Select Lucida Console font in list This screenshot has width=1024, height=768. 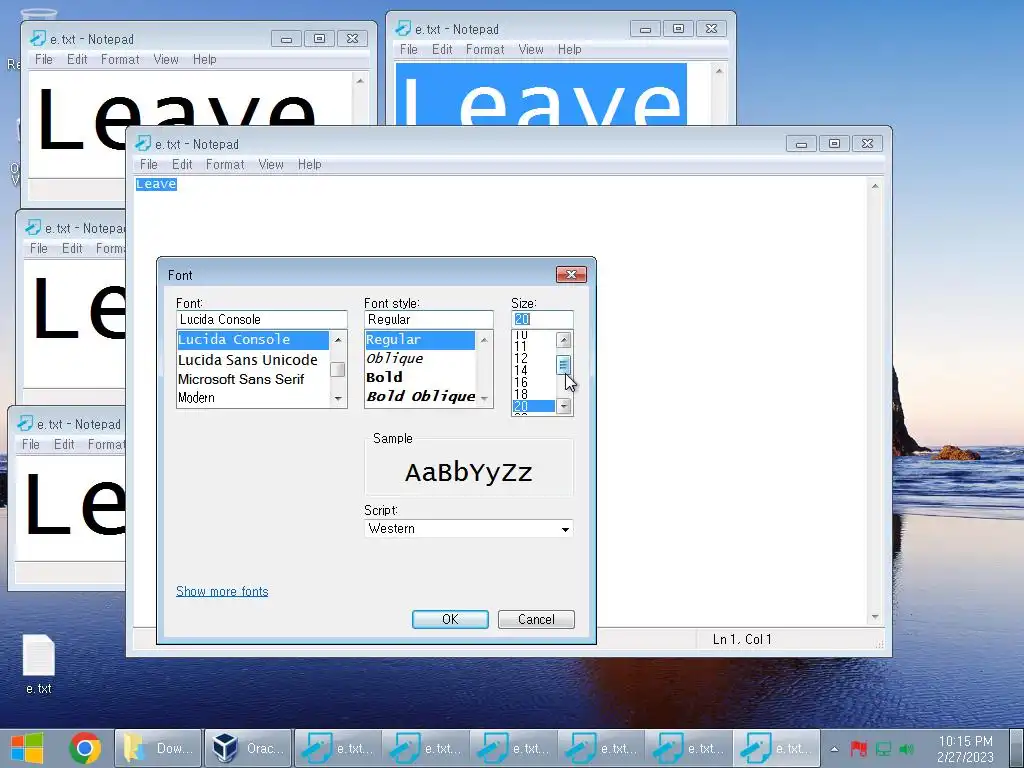253,340
